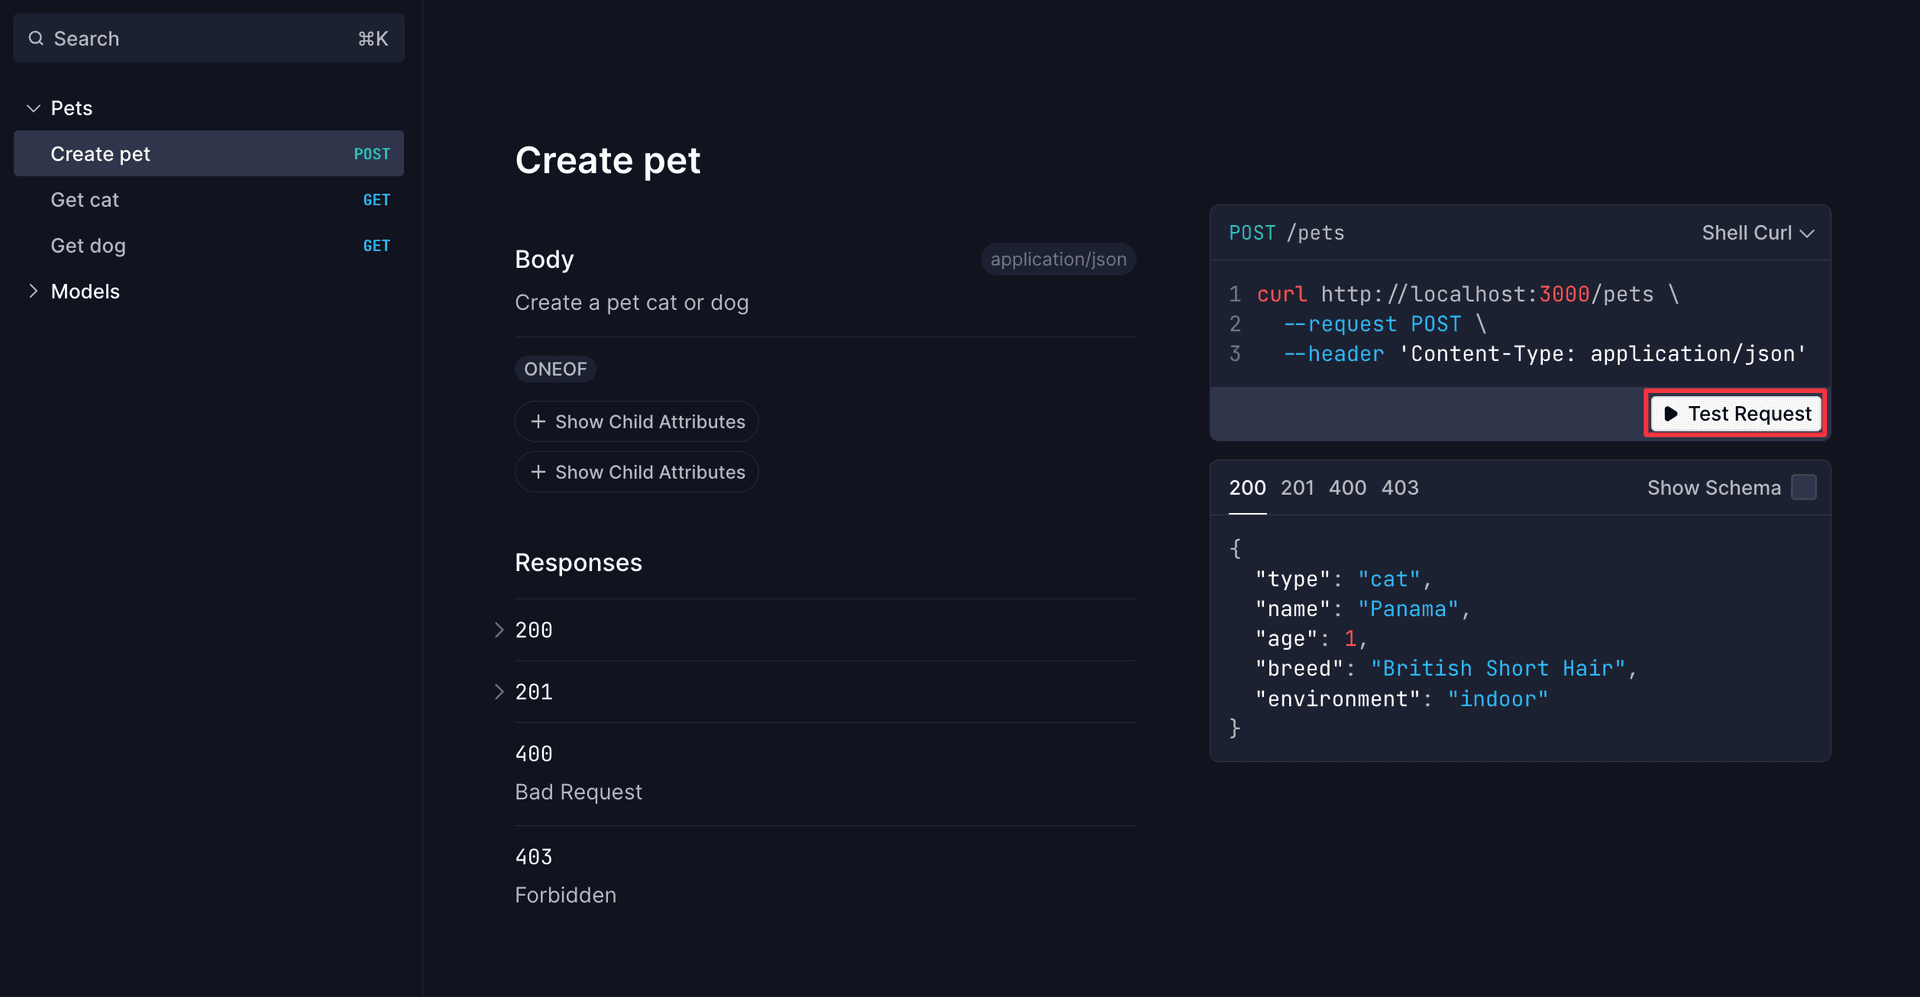
Task: Switch to the 400 response tab
Action: coord(1348,488)
